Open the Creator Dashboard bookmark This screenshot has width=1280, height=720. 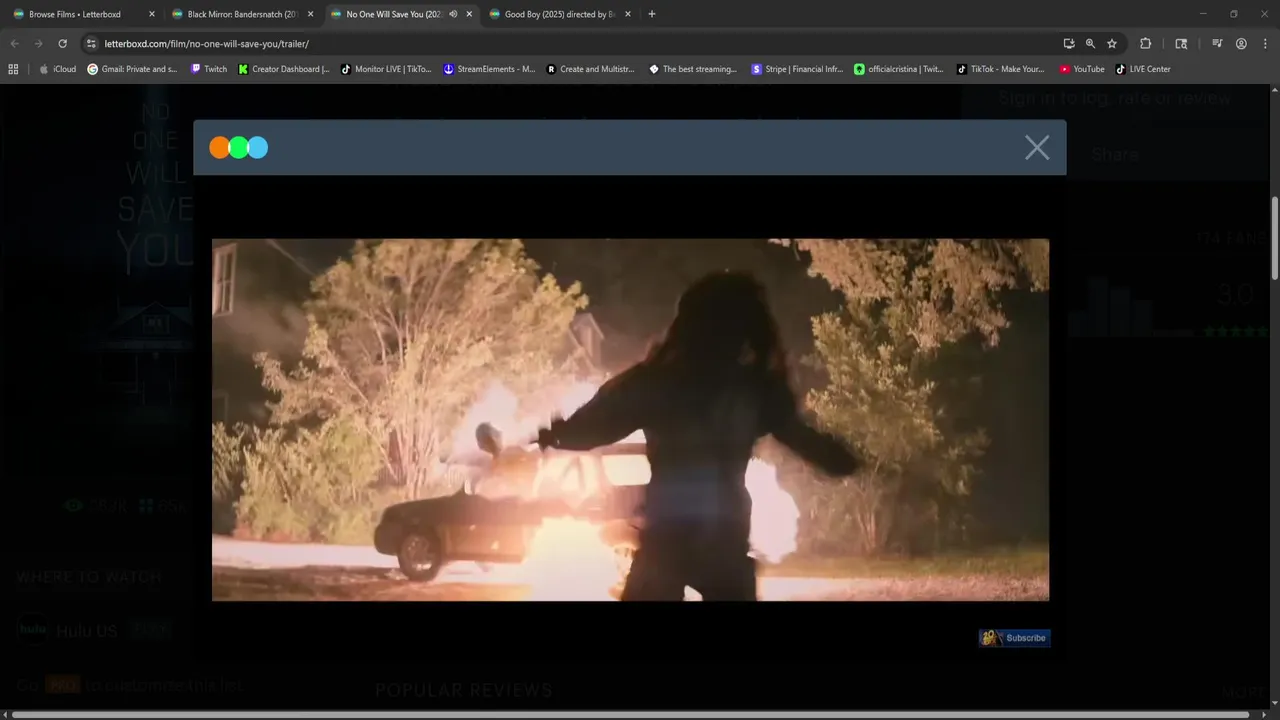[284, 69]
